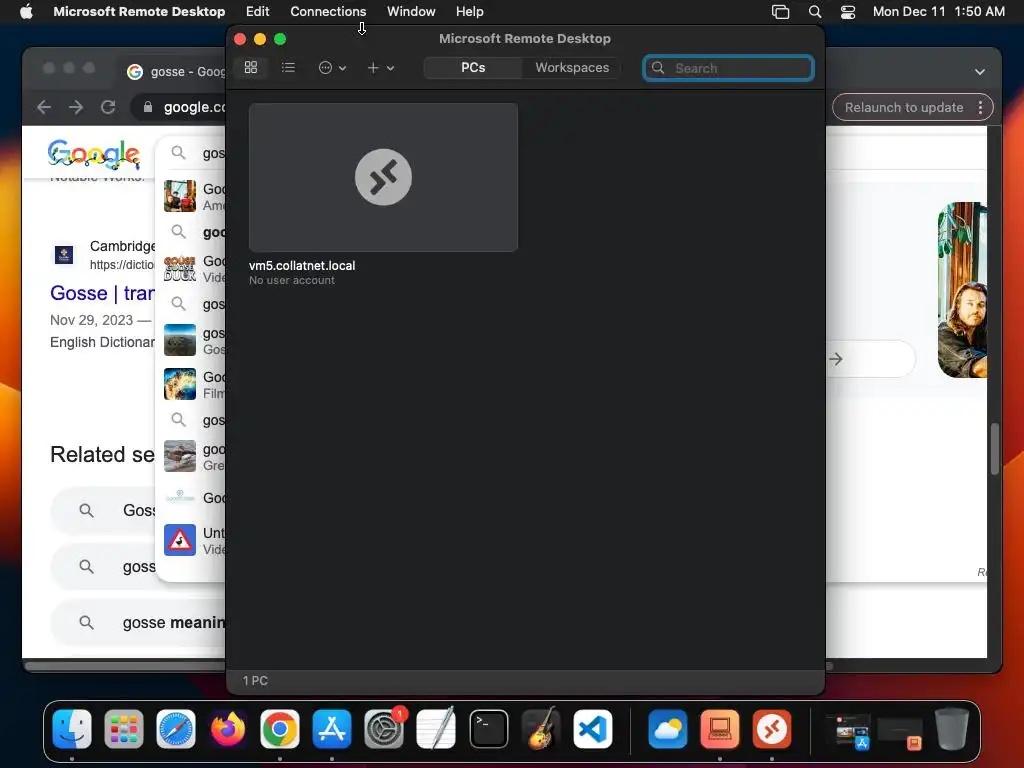1024x768 pixels.
Task: Open Google Chrome from the Dock
Action: tap(280, 729)
